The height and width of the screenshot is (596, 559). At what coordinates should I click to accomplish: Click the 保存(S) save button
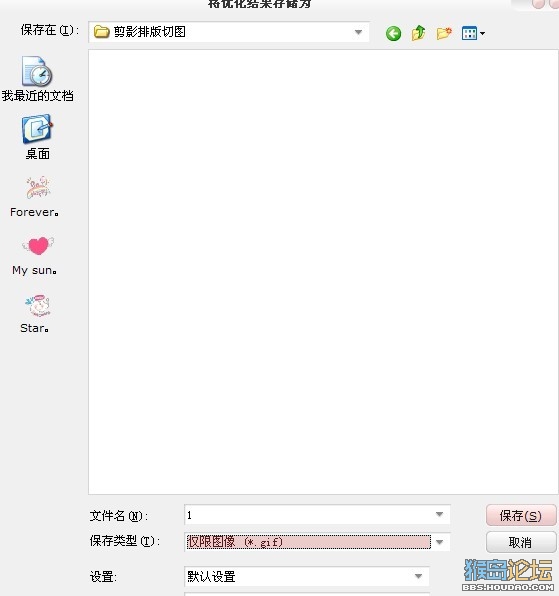tap(521, 516)
